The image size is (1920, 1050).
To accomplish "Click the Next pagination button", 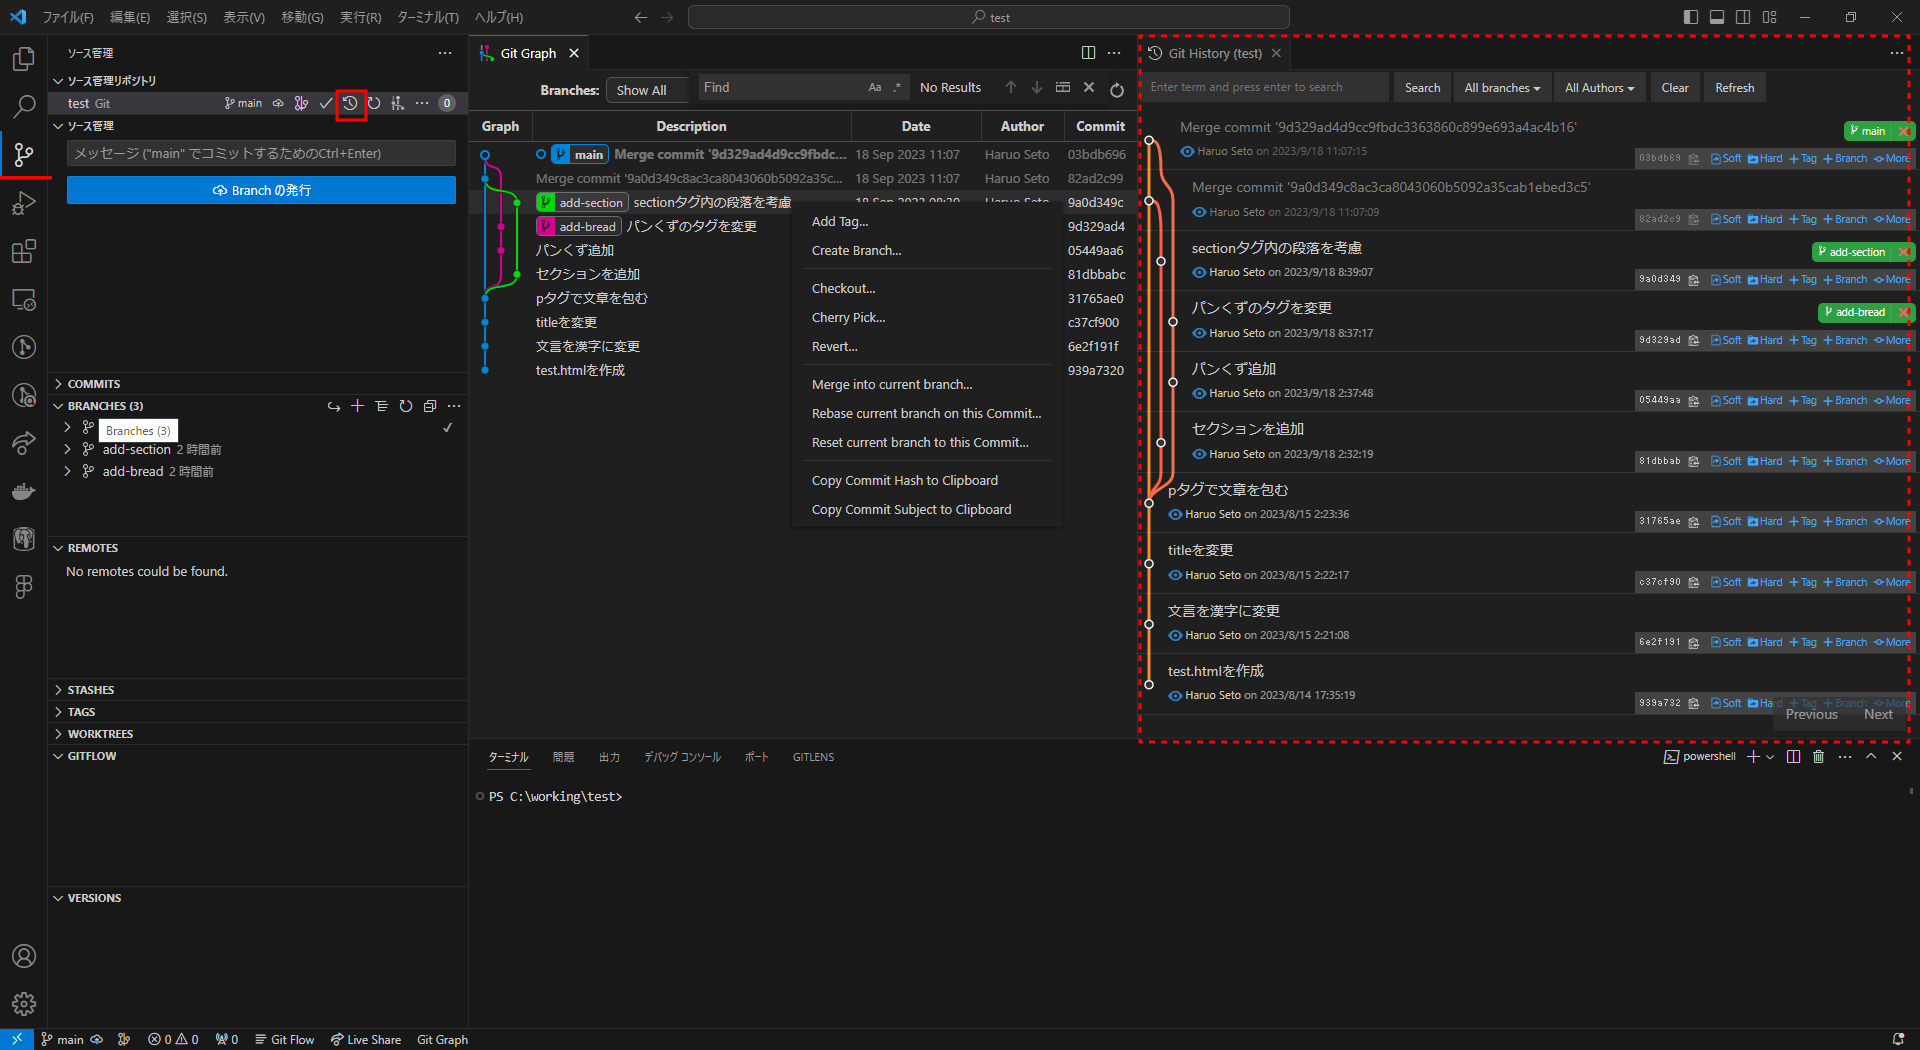I will [1878, 714].
